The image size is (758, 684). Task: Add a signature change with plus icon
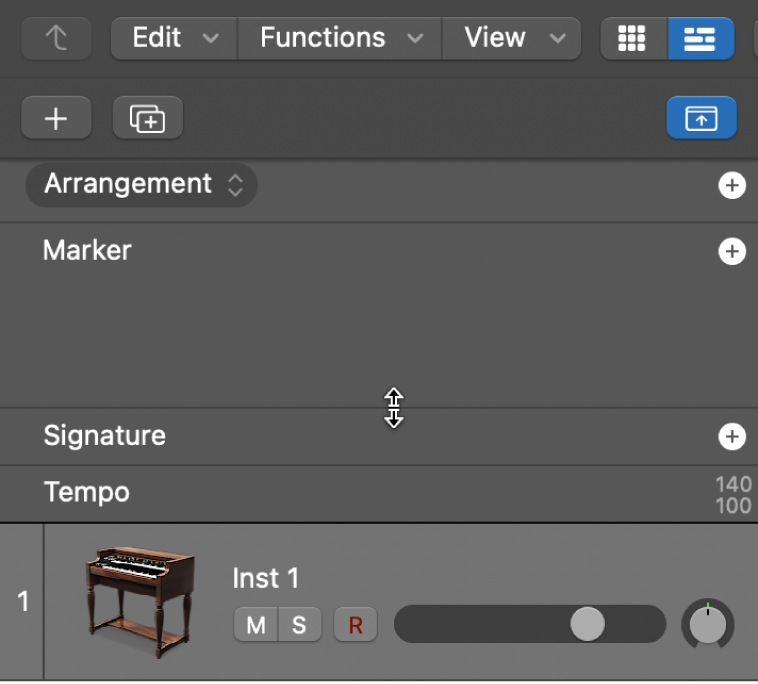[732, 437]
